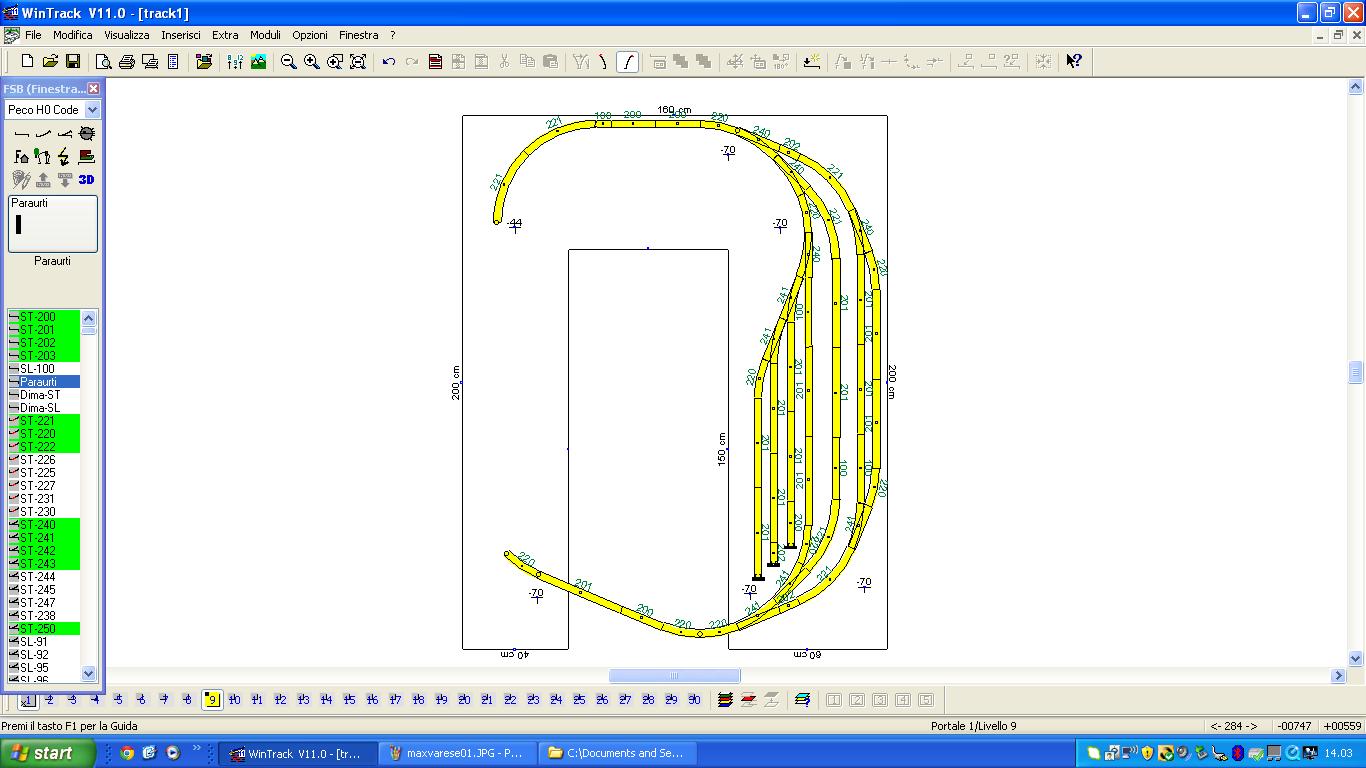
Task: Open the Inserisci menu
Action: click(181, 35)
